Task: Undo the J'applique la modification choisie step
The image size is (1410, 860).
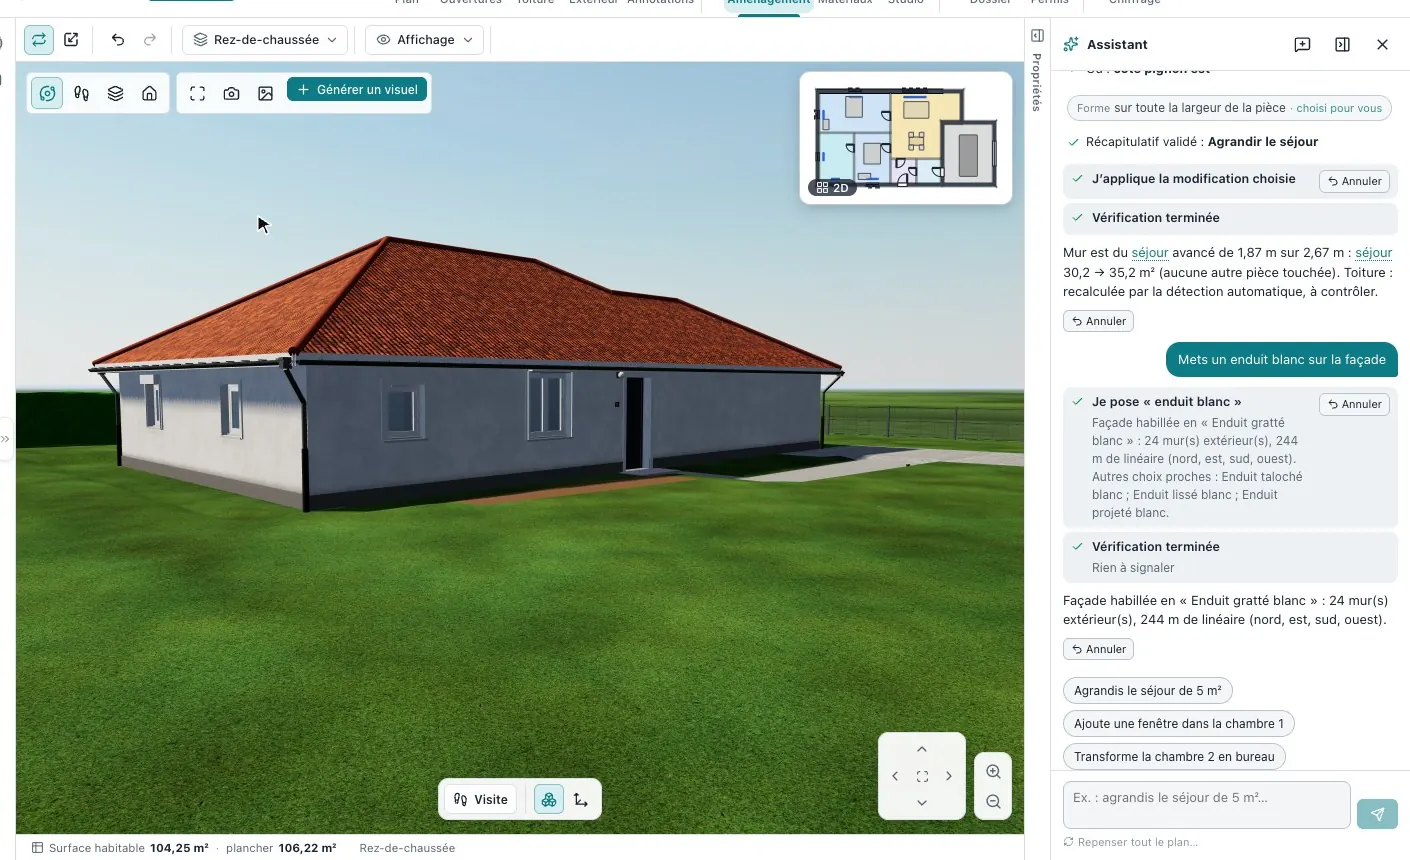Action: 1355,181
